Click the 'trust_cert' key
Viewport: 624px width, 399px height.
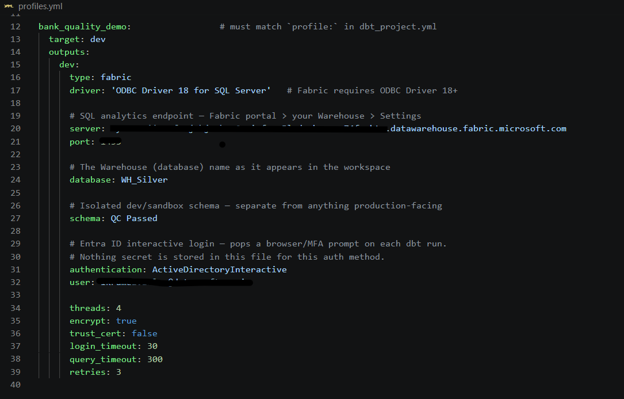(x=95, y=333)
